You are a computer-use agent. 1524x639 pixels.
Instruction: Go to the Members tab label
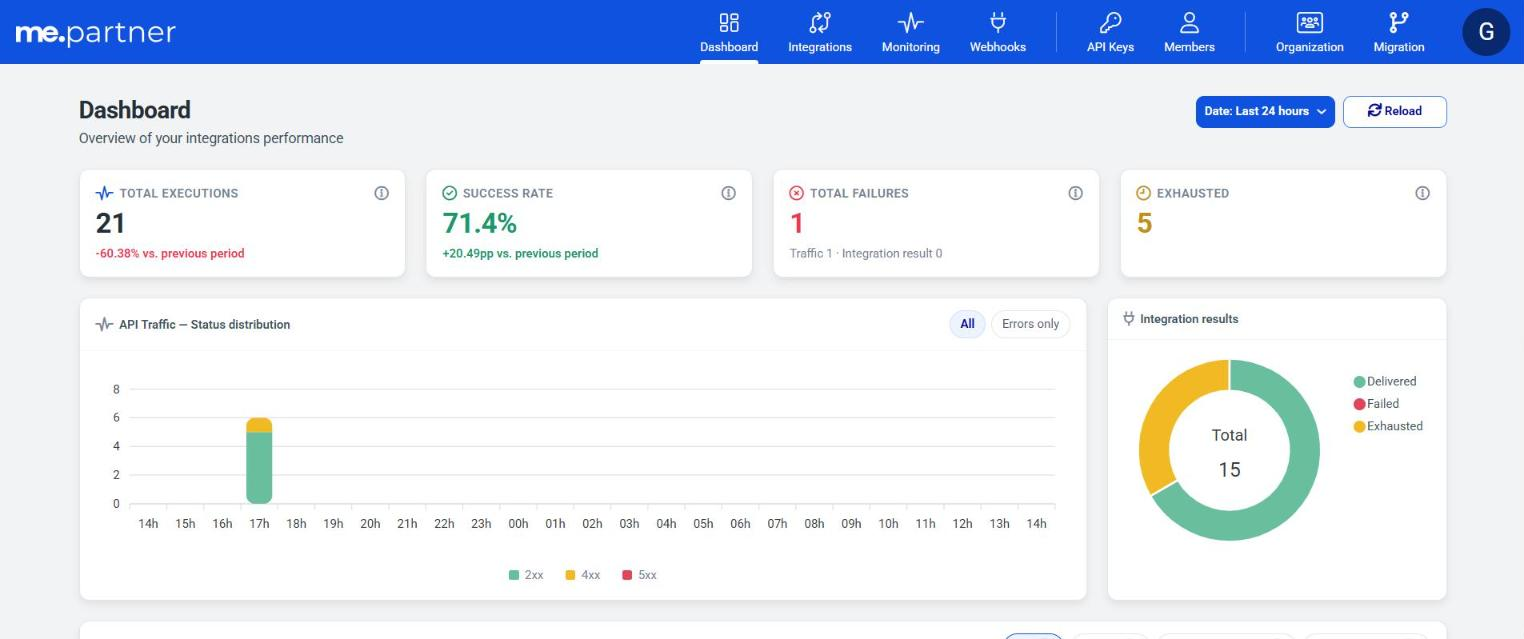coord(1189,47)
